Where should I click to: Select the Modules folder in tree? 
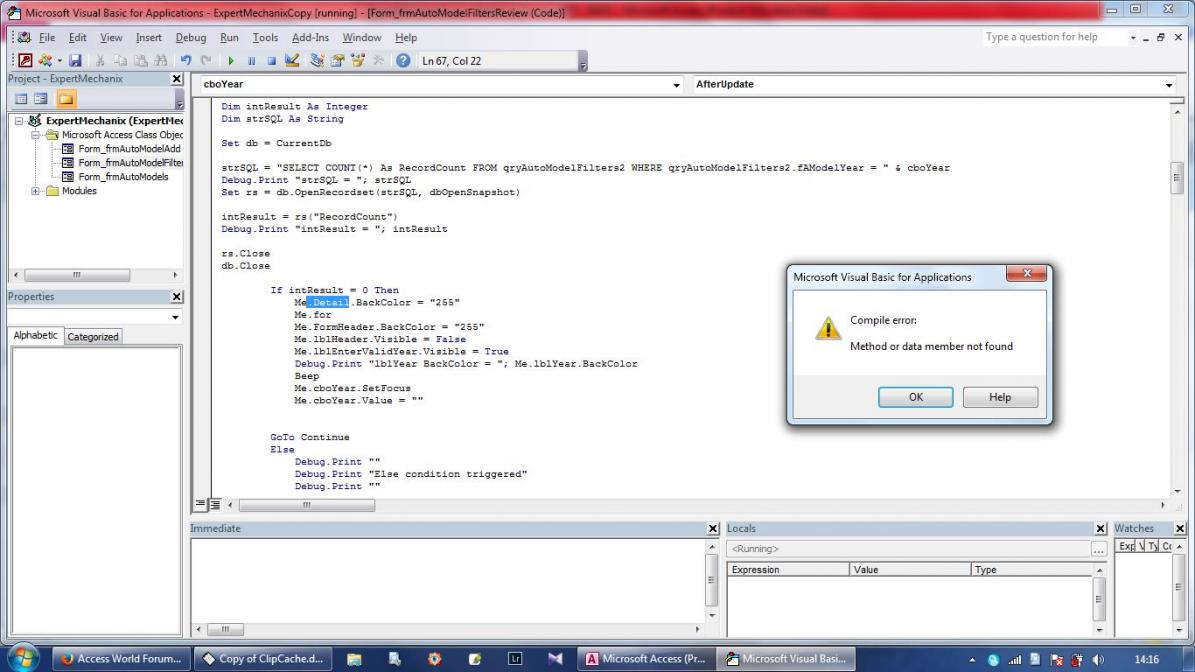(79, 191)
